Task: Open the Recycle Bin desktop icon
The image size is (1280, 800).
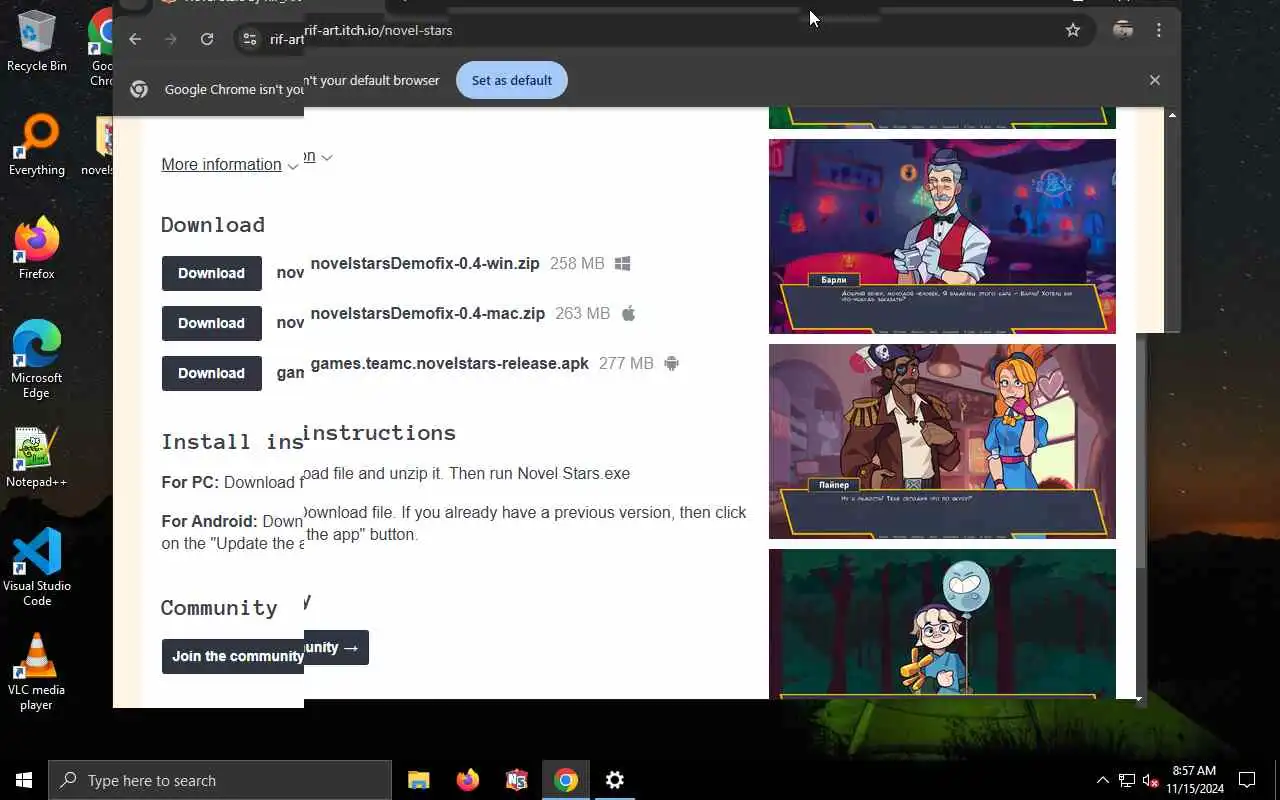Action: coord(37,40)
